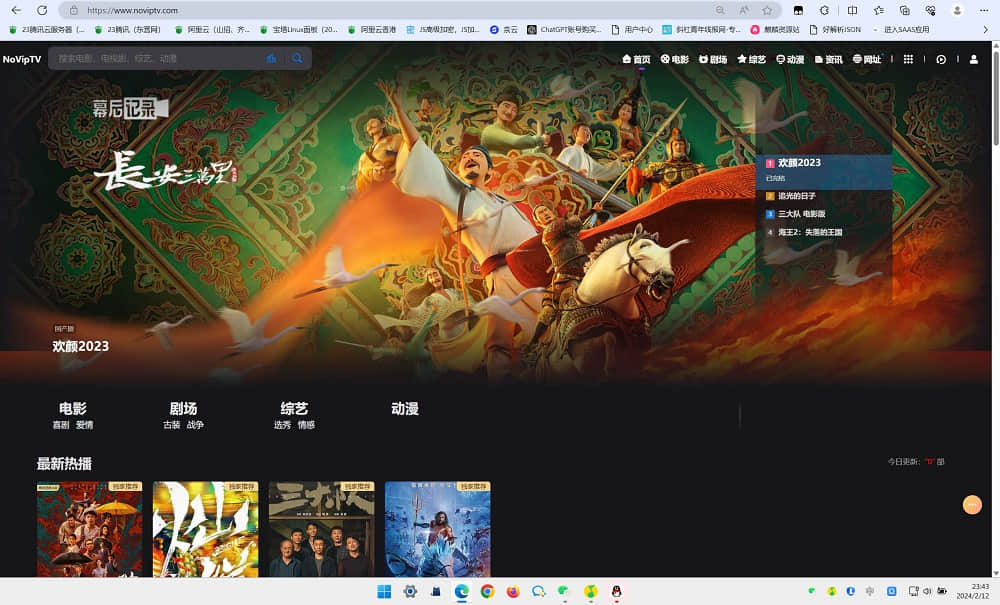Image resolution: width=1000 pixels, height=605 pixels.
Task: Switch to Microsoft Edge in taskbar
Action: pos(462,592)
